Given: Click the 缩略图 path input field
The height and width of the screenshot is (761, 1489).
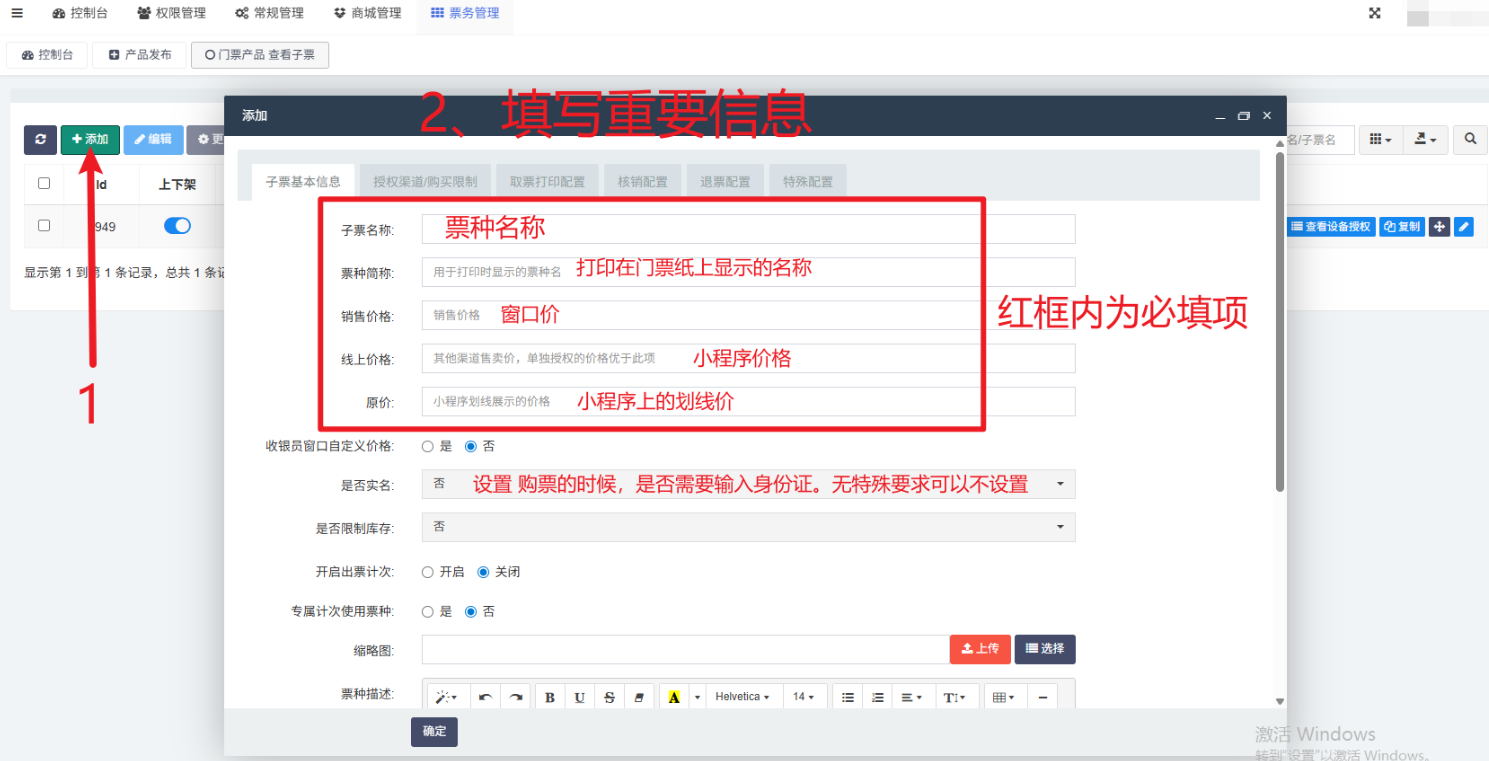Looking at the screenshot, I should click(686, 649).
